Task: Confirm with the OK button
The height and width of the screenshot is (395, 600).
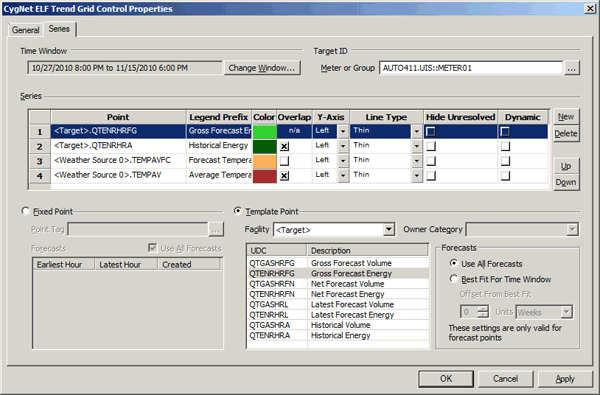Action: tap(446, 379)
